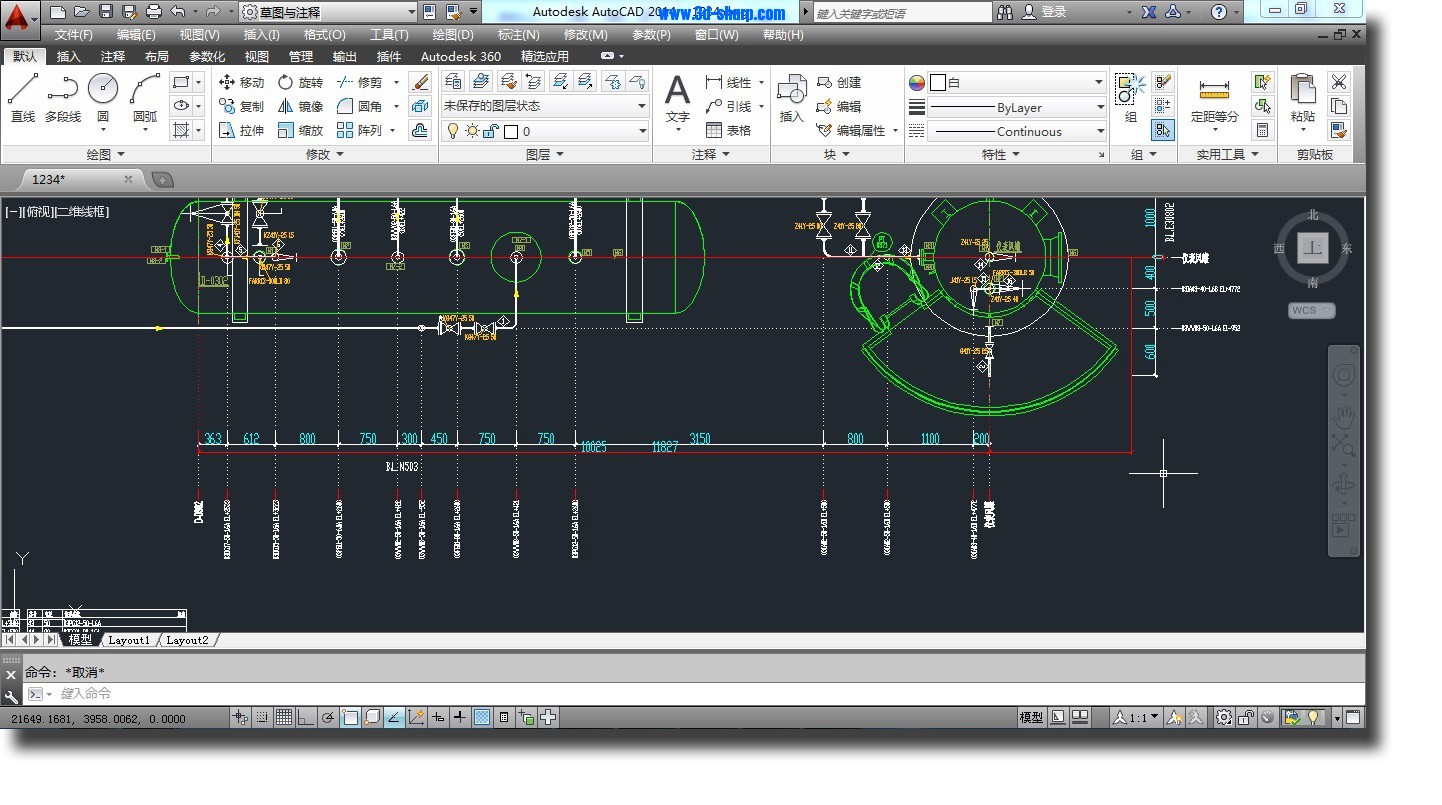Image resolution: width=1442 pixels, height=805 pixels.
Task: Click the hatch pattern tool icon
Action: 181,130
